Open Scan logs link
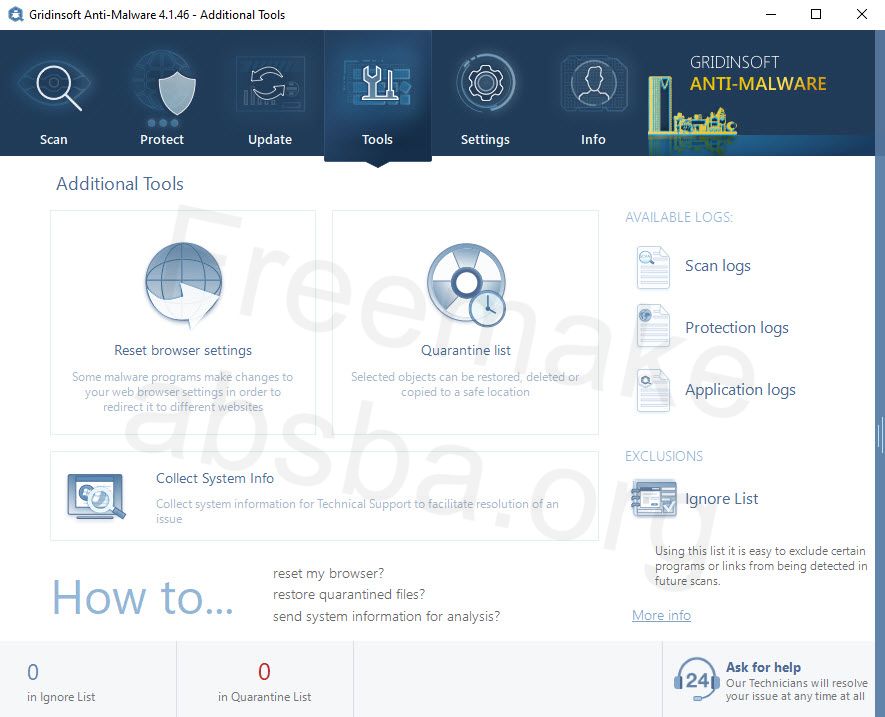Viewport: 885px width, 717px height. pyautogui.click(x=717, y=265)
